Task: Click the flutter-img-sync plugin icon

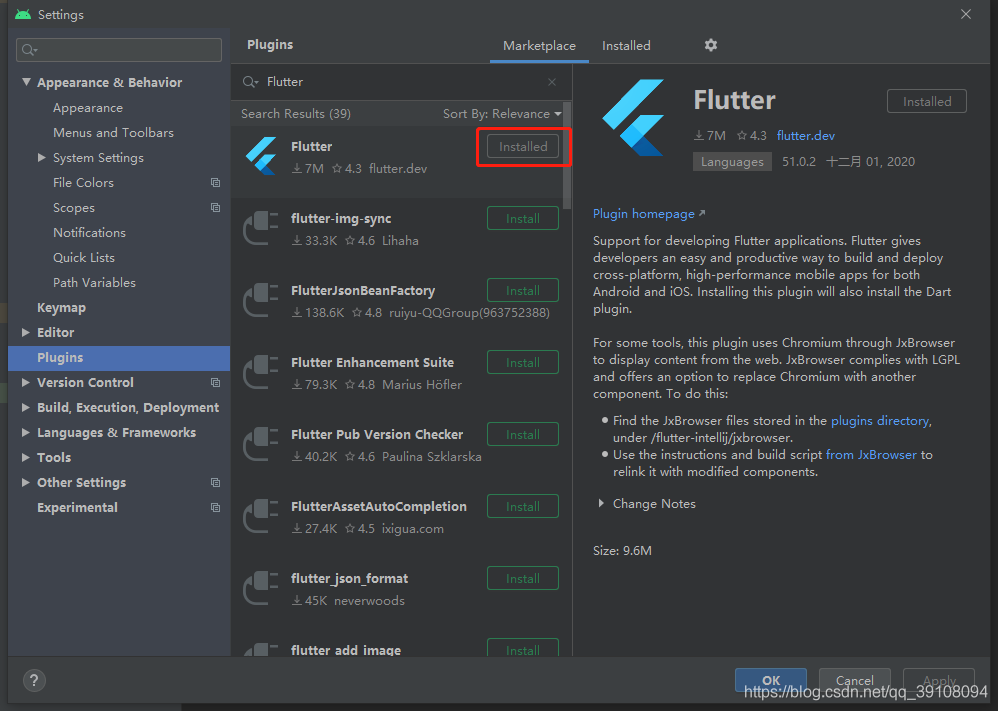Action: (261, 228)
